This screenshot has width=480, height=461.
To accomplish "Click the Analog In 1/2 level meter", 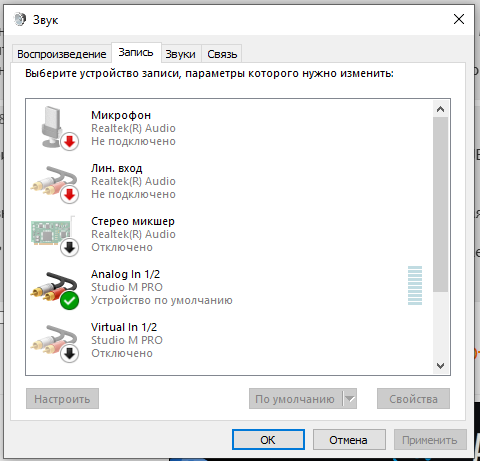I will tap(415, 286).
